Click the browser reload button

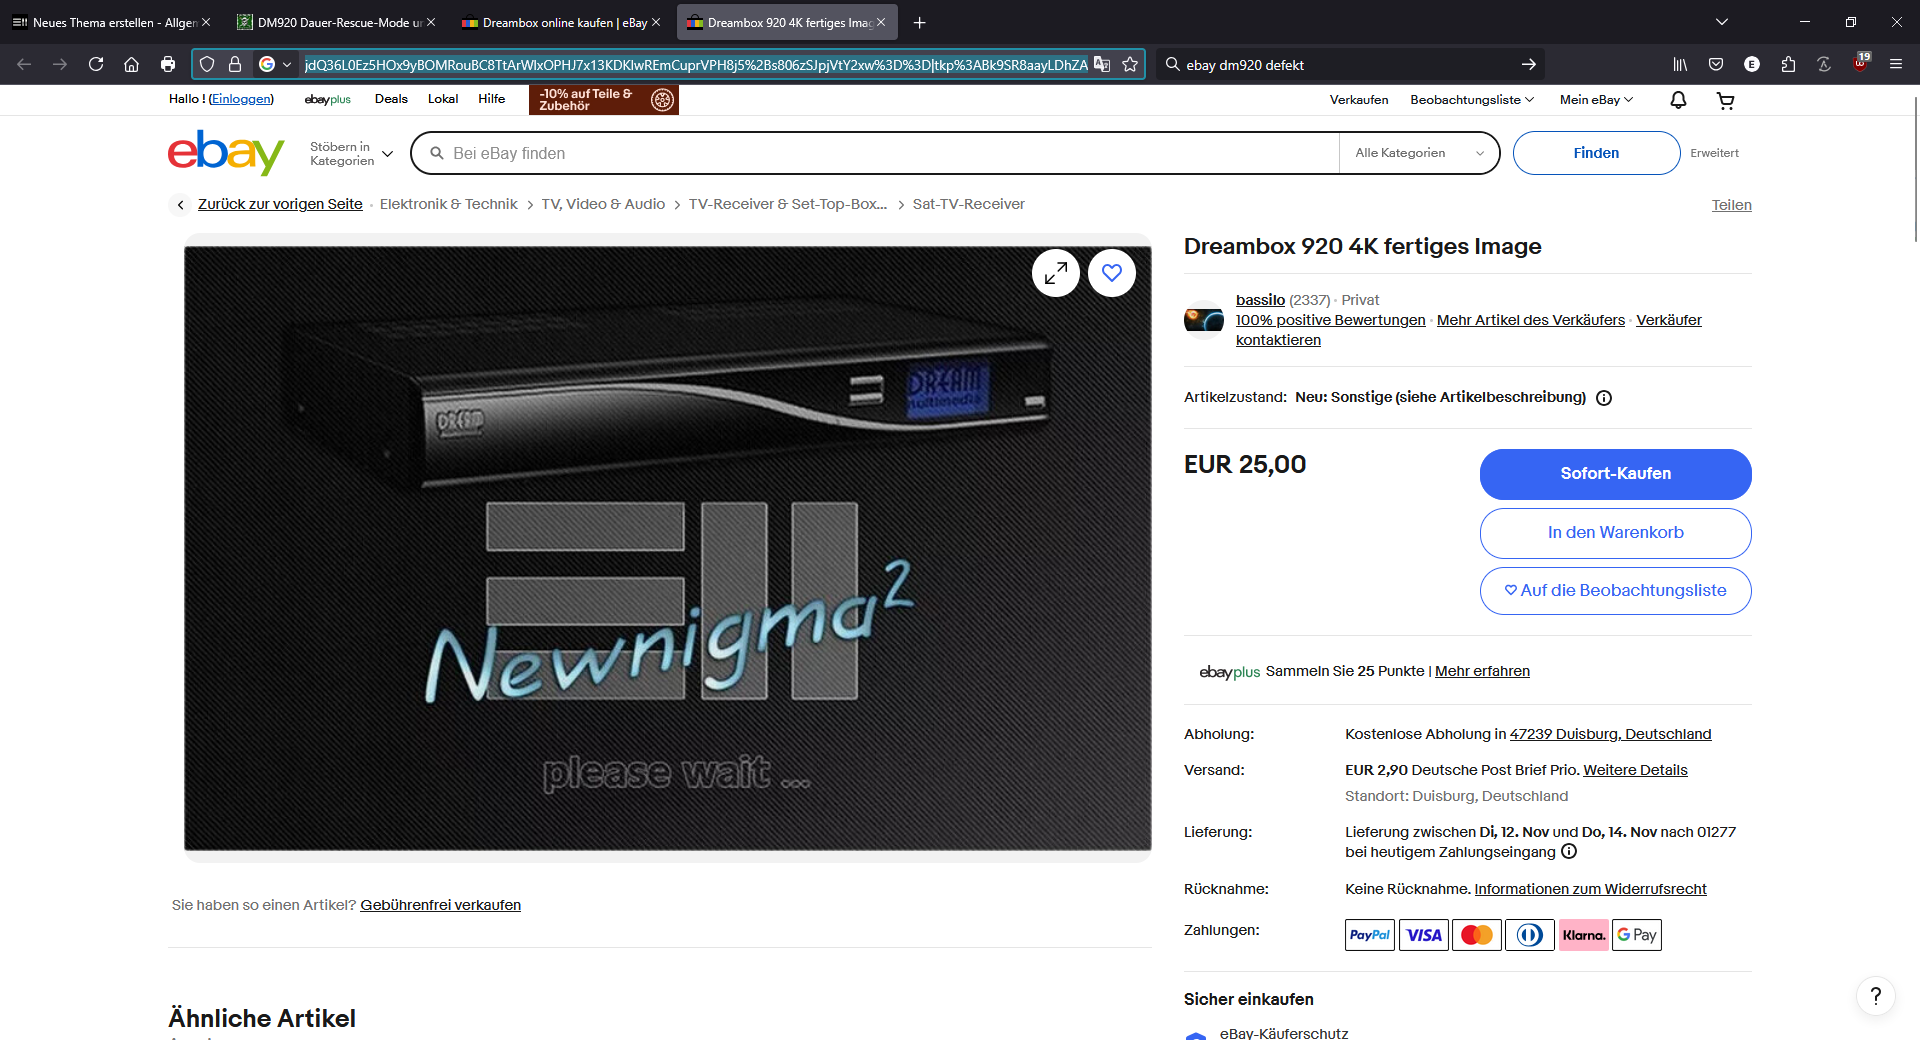[x=96, y=64]
